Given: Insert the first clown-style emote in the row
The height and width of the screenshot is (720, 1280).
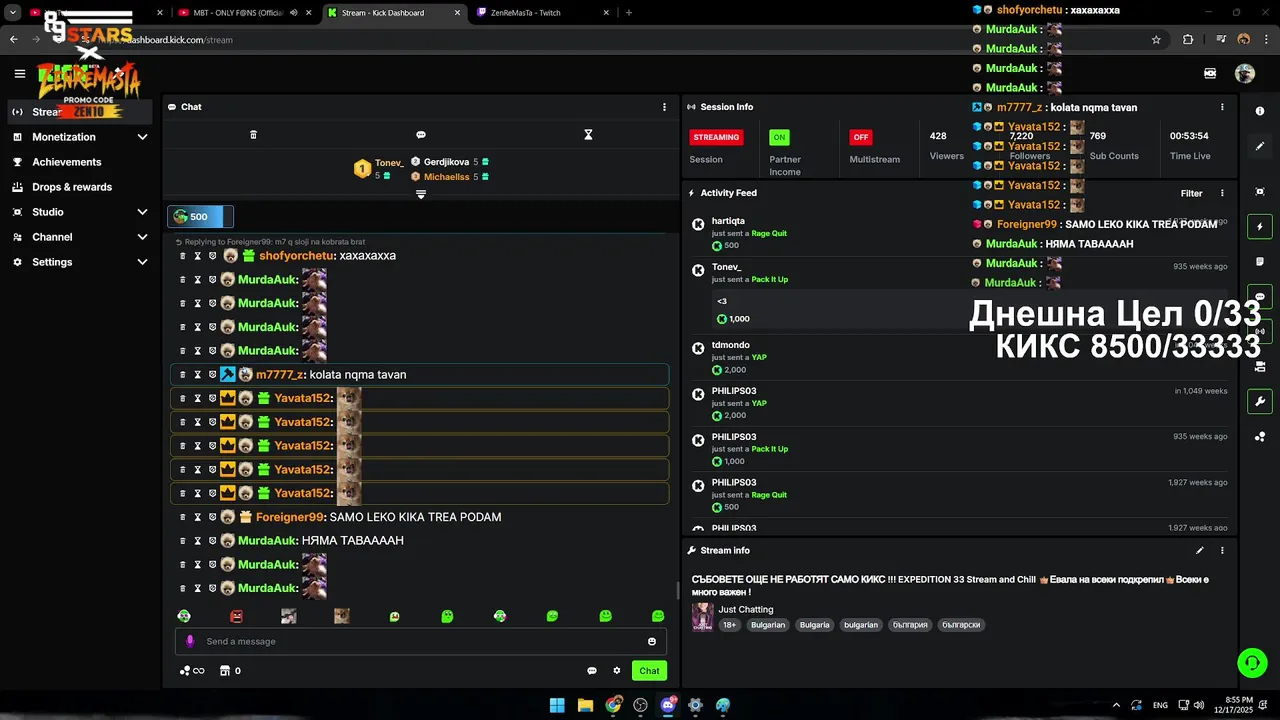Looking at the screenshot, I should tap(184, 616).
